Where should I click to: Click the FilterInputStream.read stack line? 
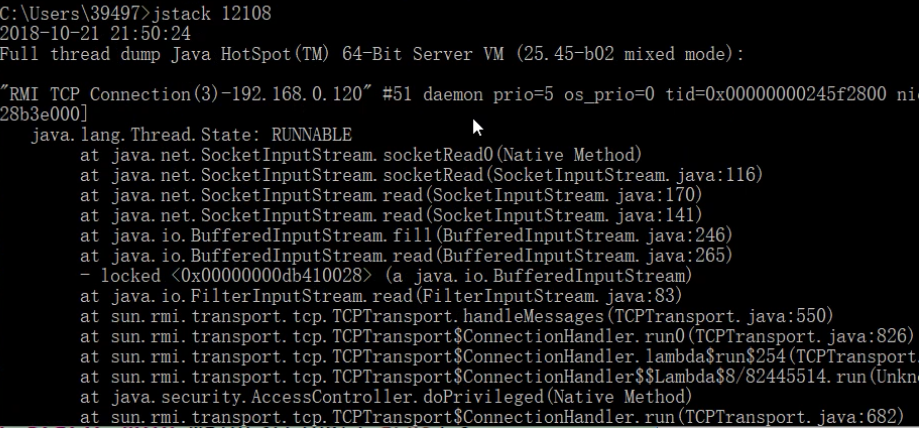tap(381, 295)
